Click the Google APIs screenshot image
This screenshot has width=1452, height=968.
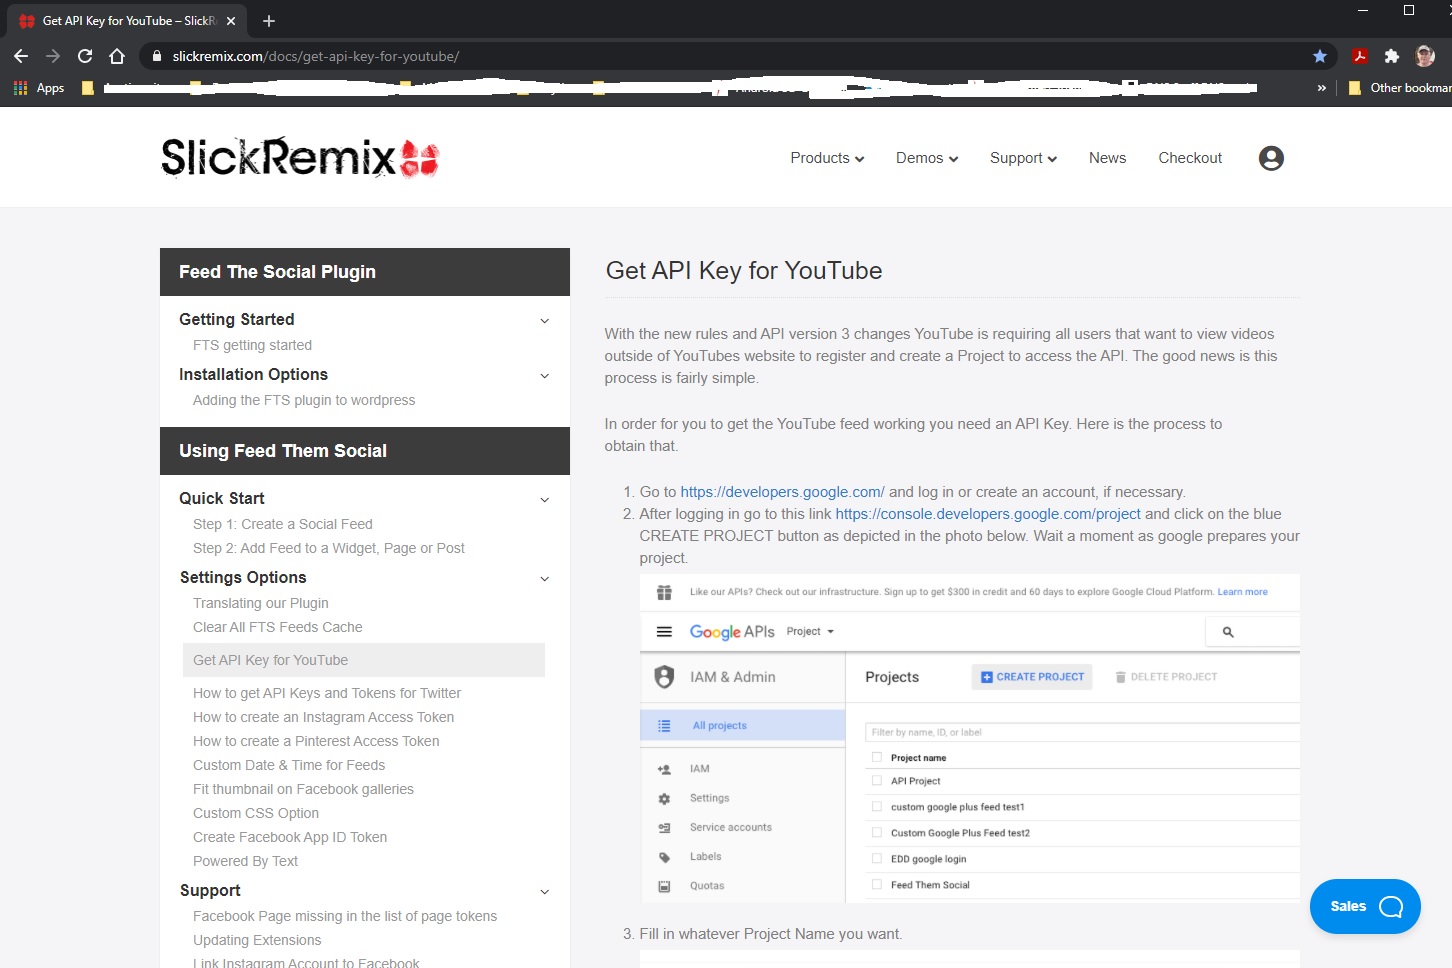pos(969,738)
